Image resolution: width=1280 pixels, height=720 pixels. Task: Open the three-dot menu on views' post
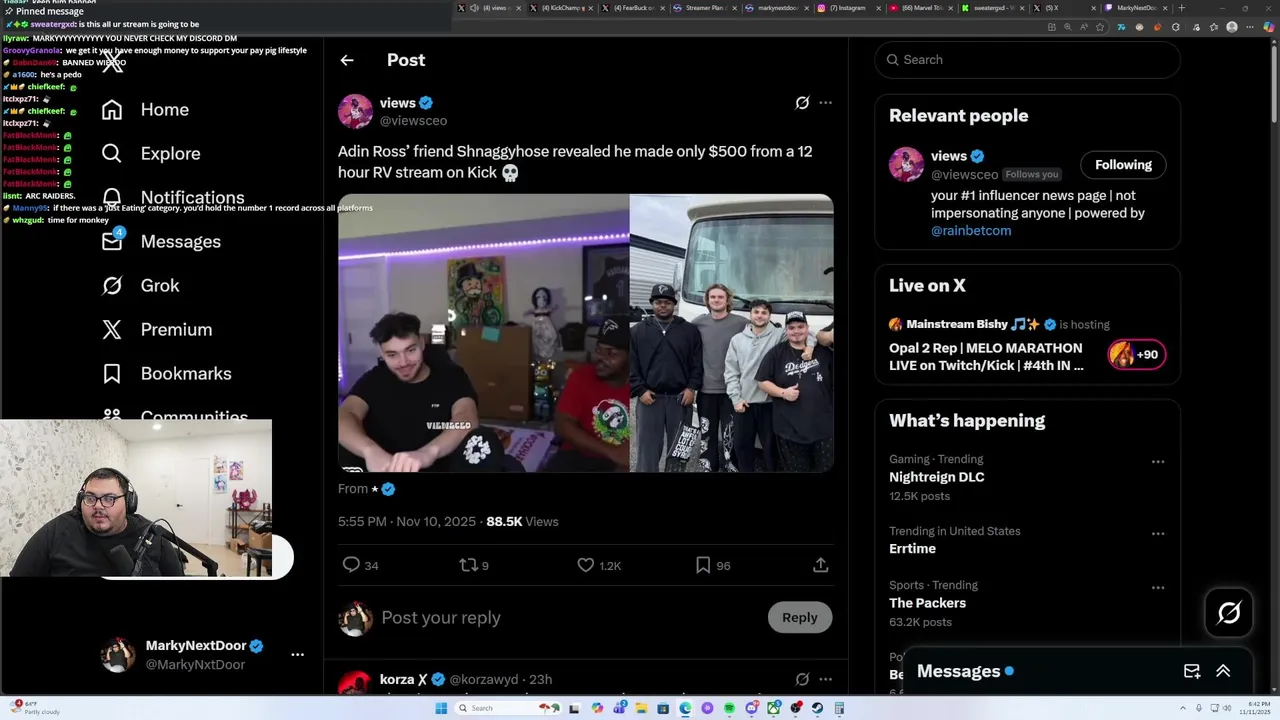825,103
